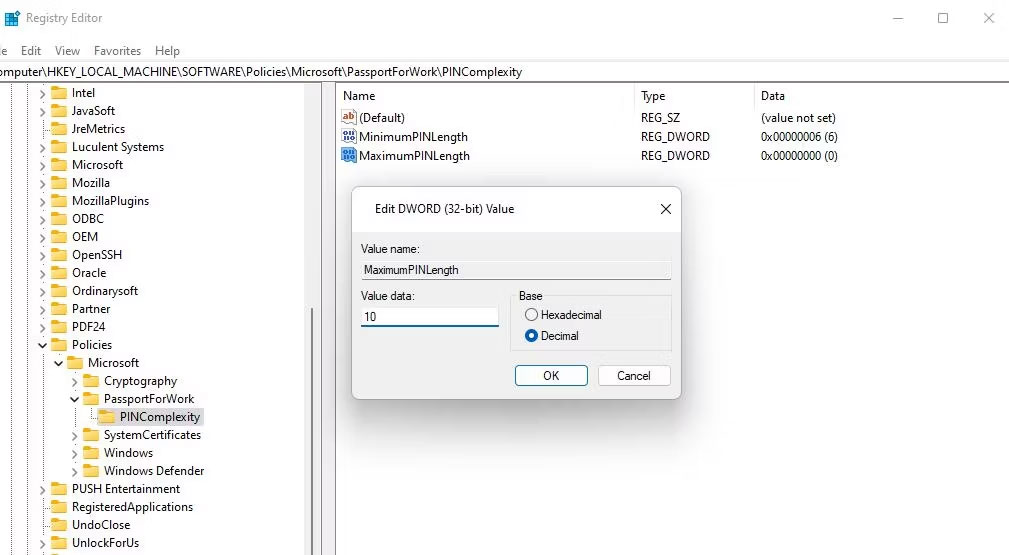The width and height of the screenshot is (1009, 555).
Task: Expand the OpenSSH tree node
Action: tap(43, 255)
